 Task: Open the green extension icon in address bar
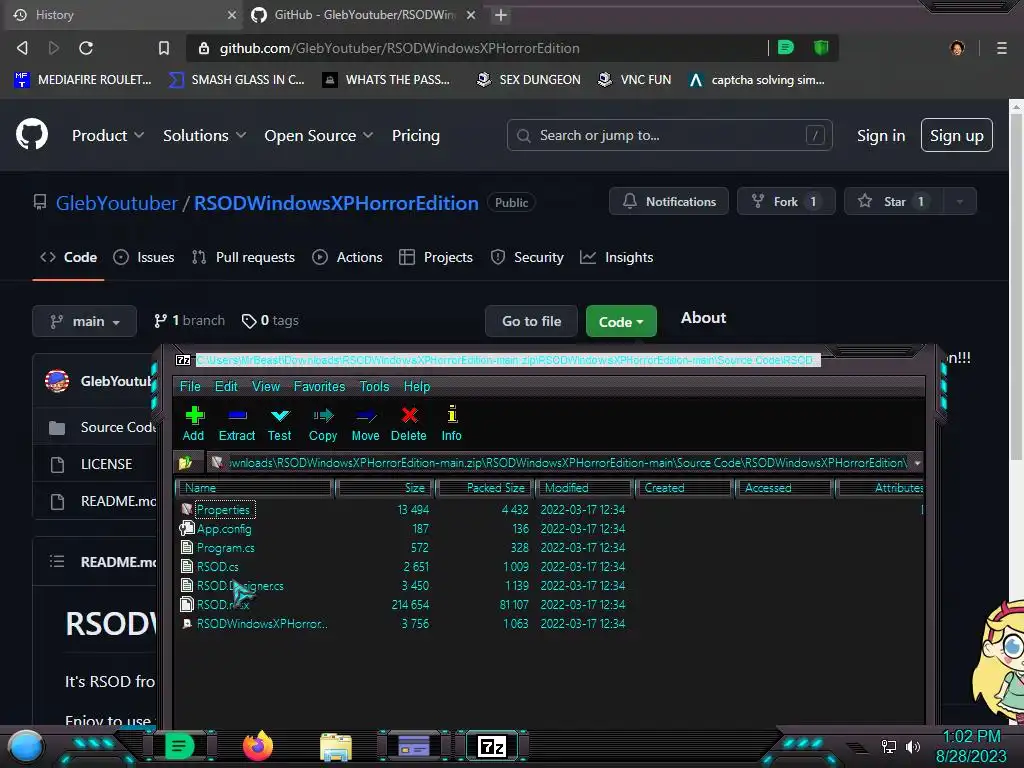coord(786,48)
